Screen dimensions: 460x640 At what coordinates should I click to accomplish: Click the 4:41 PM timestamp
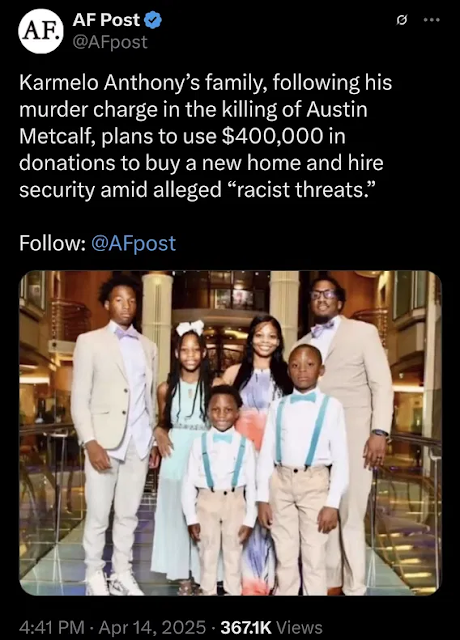point(52,627)
